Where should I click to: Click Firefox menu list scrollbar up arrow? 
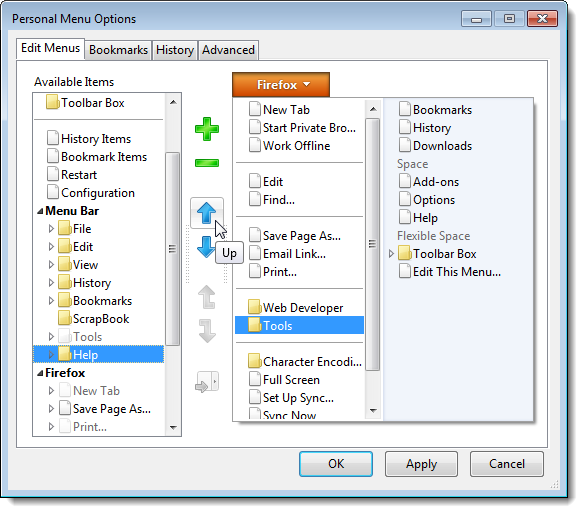click(373, 109)
